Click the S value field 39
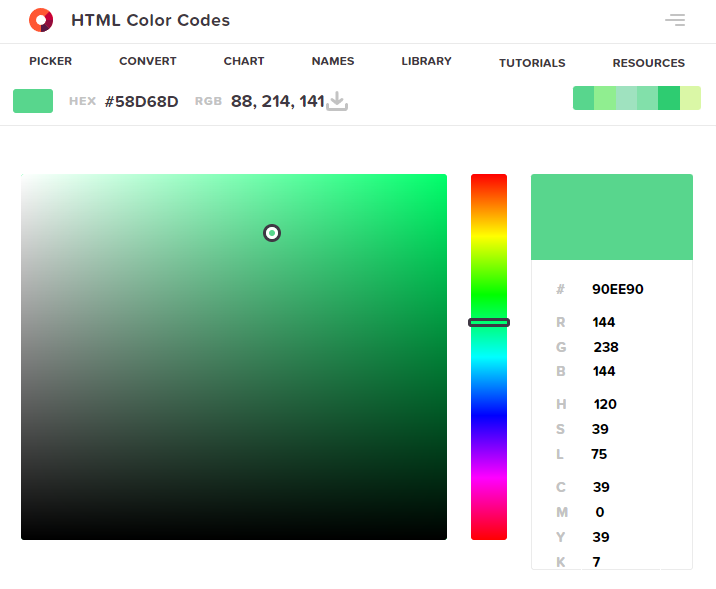 click(x=600, y=429)
